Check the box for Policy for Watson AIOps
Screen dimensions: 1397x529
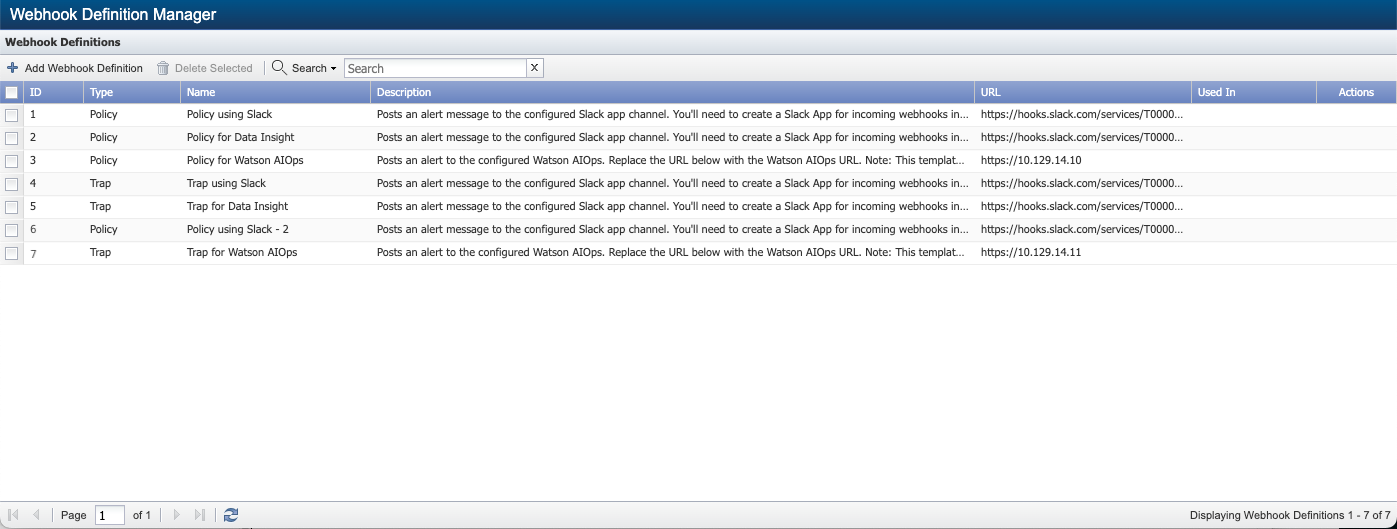(x=12, y=161)
